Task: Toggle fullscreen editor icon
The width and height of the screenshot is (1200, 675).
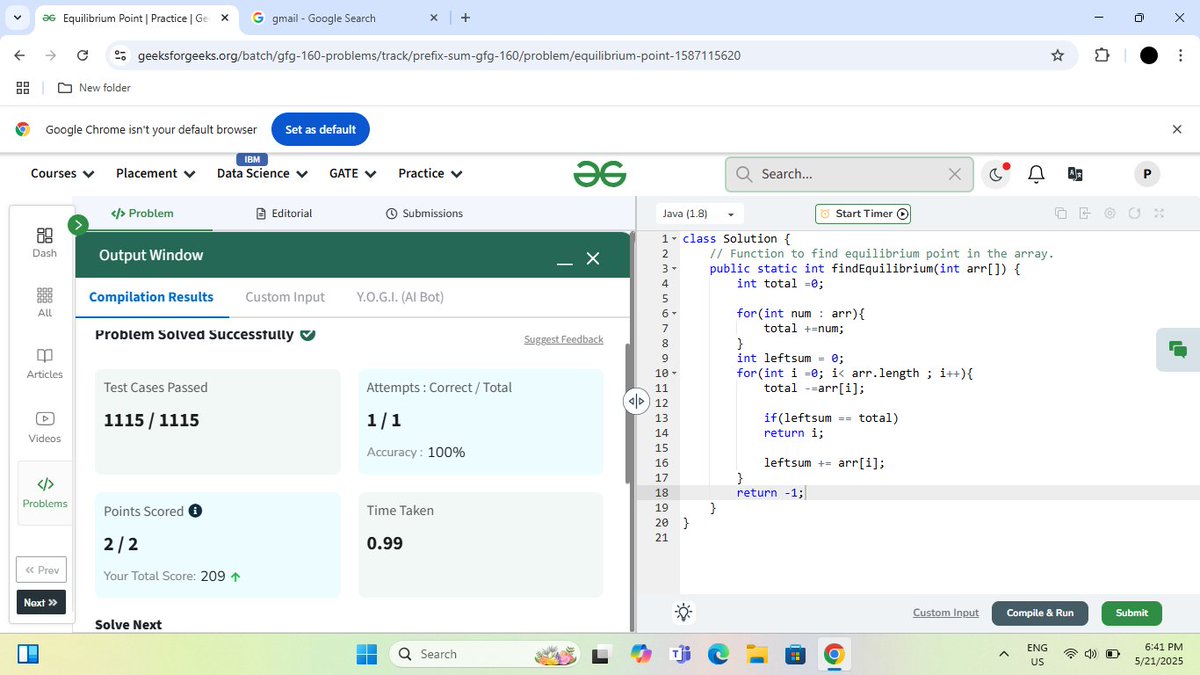Action: click(x=1159, y=213)
